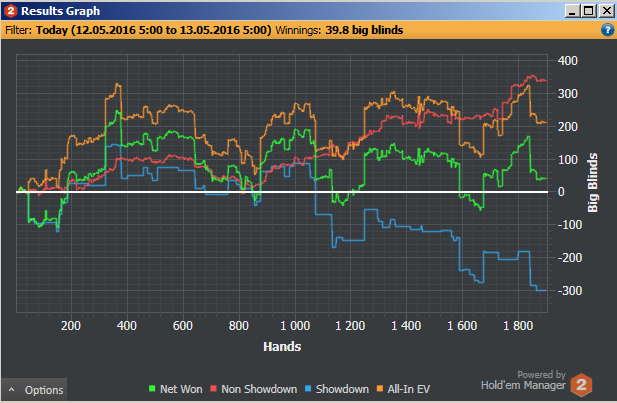
Task: Click the Hold'em Manager 2 orange logo
Action: 581,385
